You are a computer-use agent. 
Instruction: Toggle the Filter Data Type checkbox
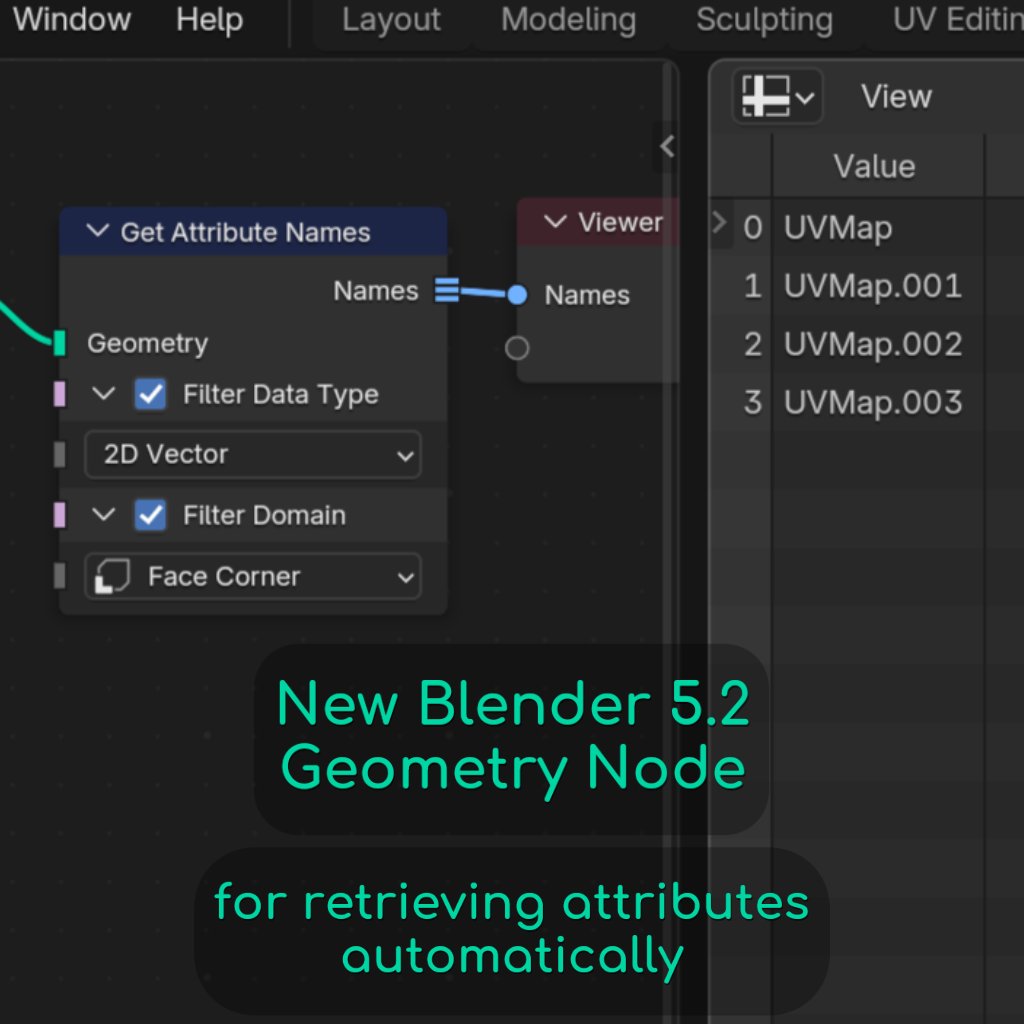[150, 394]
